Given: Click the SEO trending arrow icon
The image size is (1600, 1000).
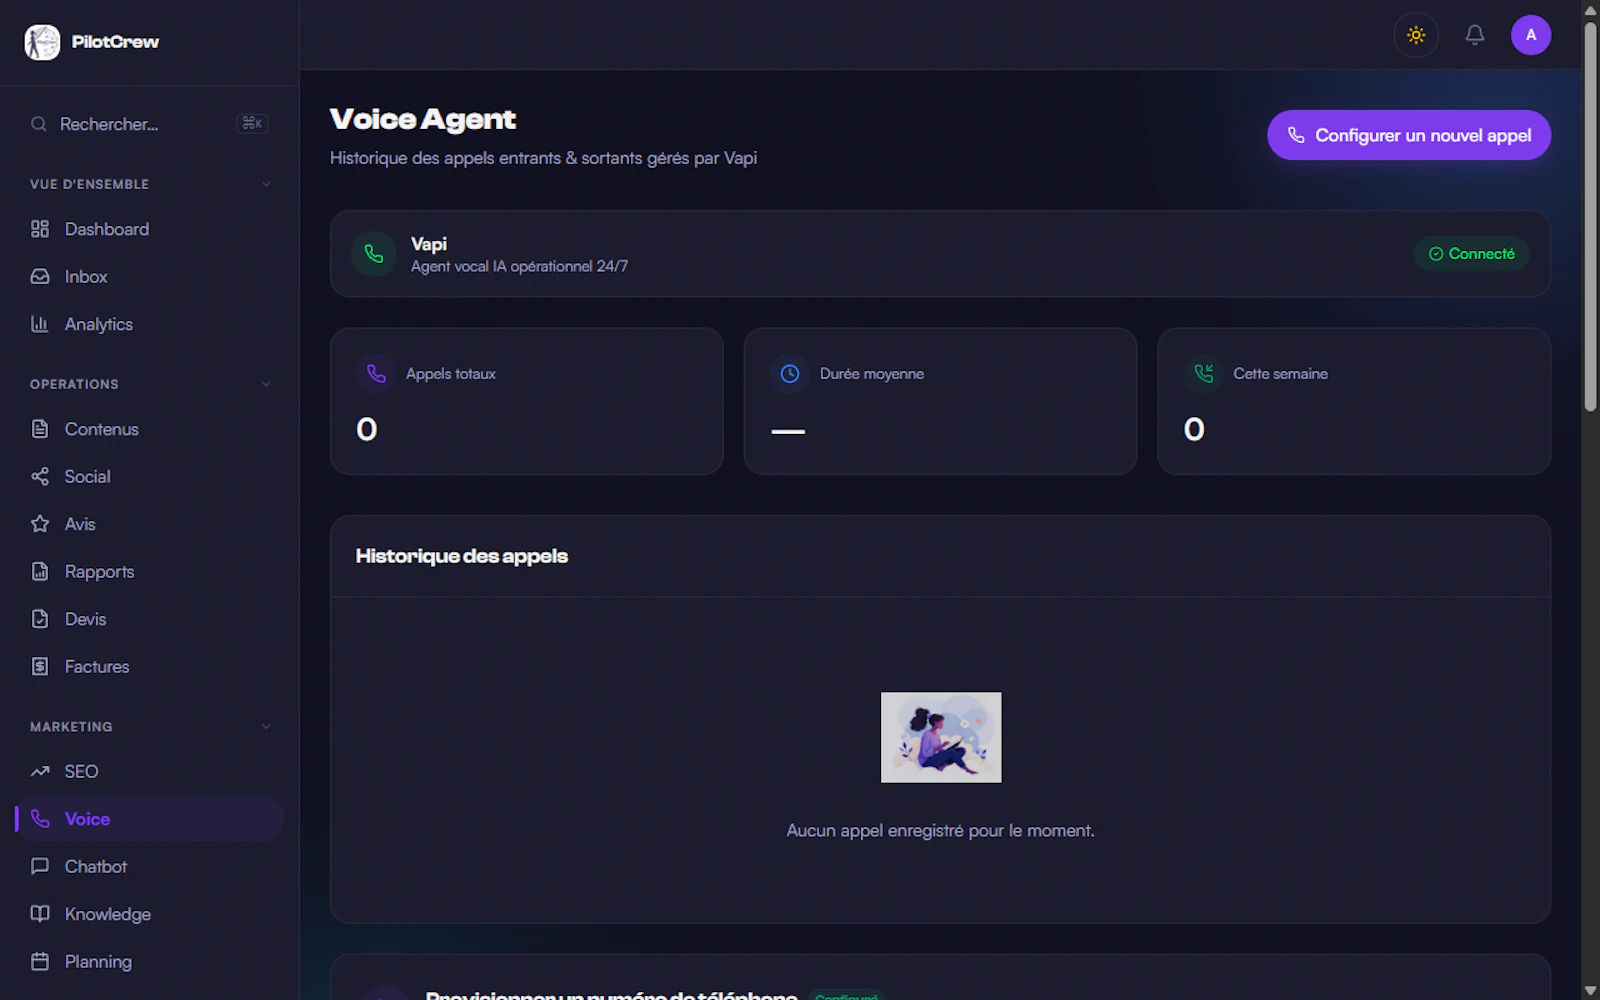Looking at the screenshot, I should click(x=40, y=771).
